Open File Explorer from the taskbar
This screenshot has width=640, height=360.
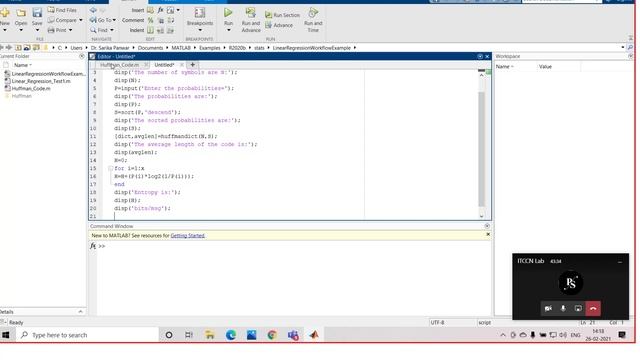(210, 335)
